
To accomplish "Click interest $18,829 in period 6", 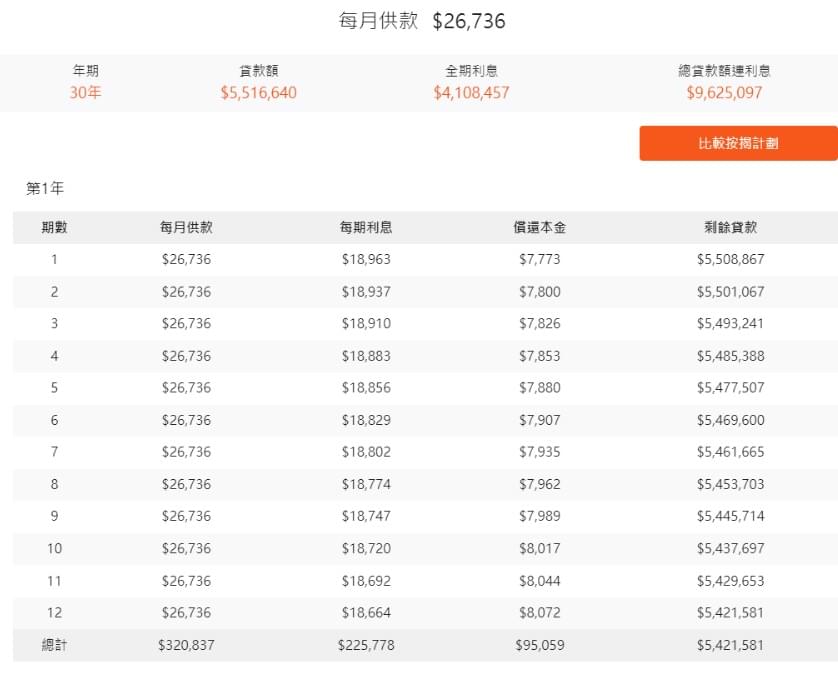I will click(x=366, y=420).
